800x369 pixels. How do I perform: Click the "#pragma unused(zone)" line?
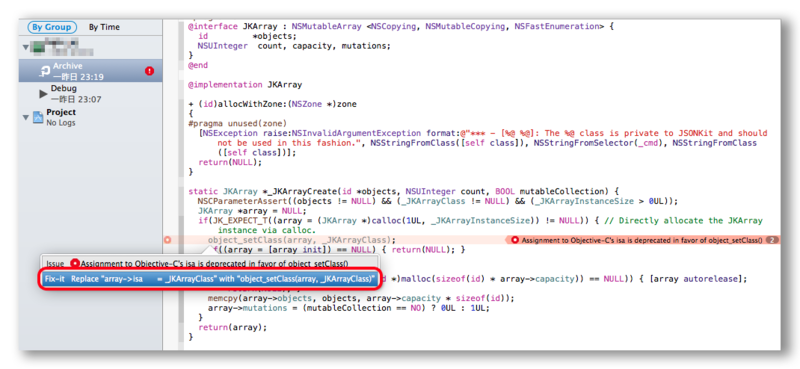238,124
